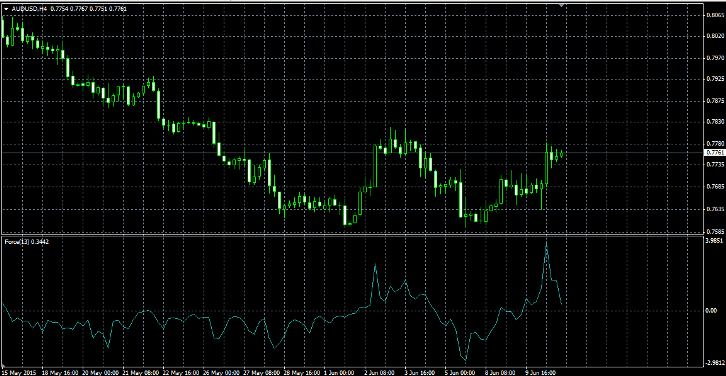
Task: Click the 0.00 indicator zero level label
Action: [711, 310]
